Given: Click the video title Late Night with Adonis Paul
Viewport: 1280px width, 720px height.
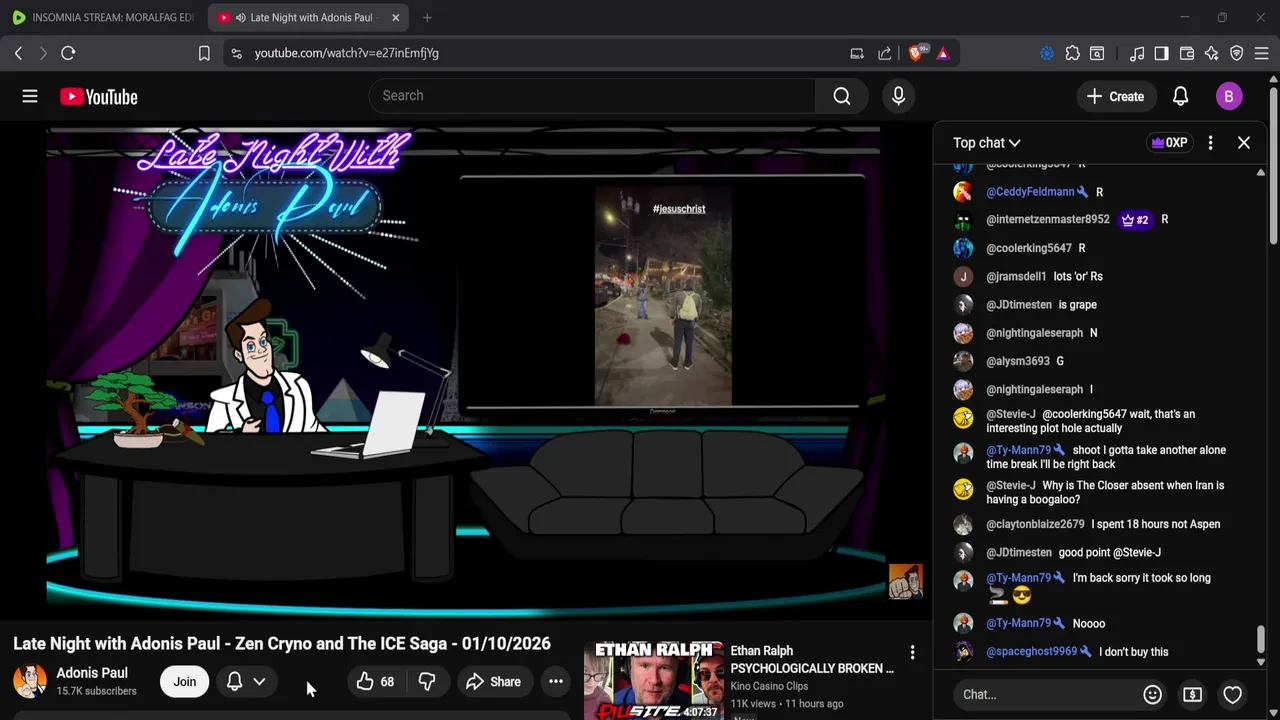Looking at the screenshot, I should [x=282, y=643].
